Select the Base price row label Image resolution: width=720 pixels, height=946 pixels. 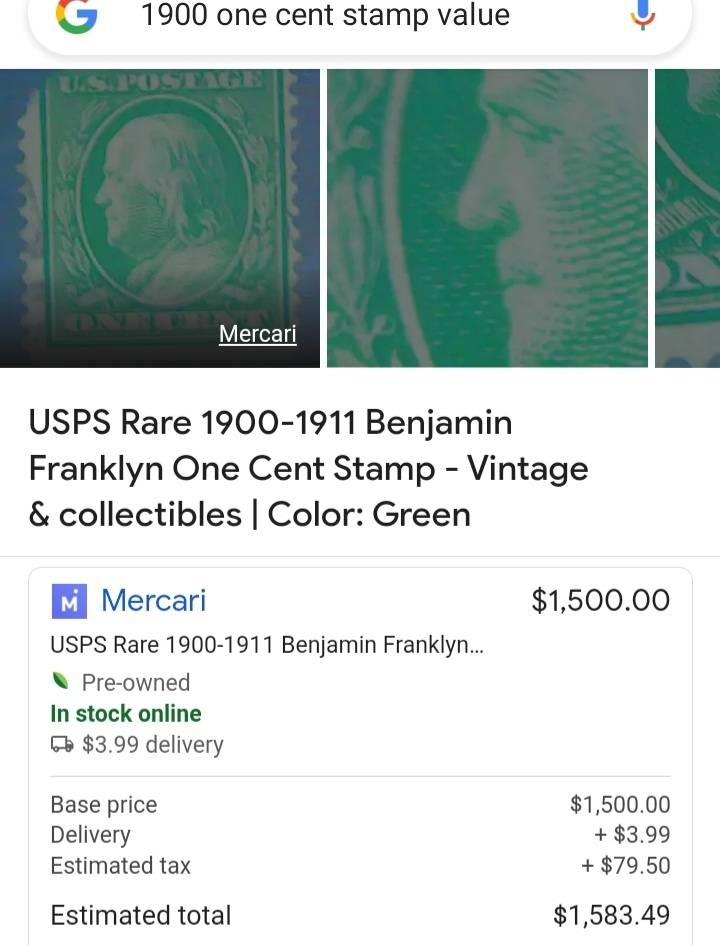pyautogui.click(x=104, y=805)
